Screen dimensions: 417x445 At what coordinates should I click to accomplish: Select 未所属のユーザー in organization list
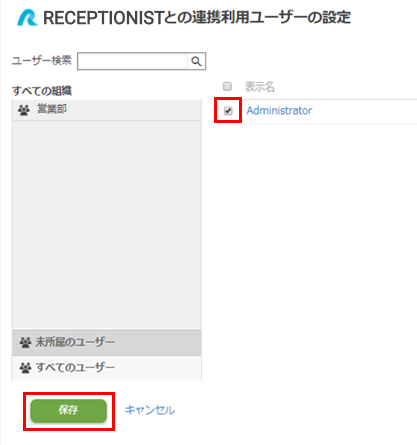point(107,343)
